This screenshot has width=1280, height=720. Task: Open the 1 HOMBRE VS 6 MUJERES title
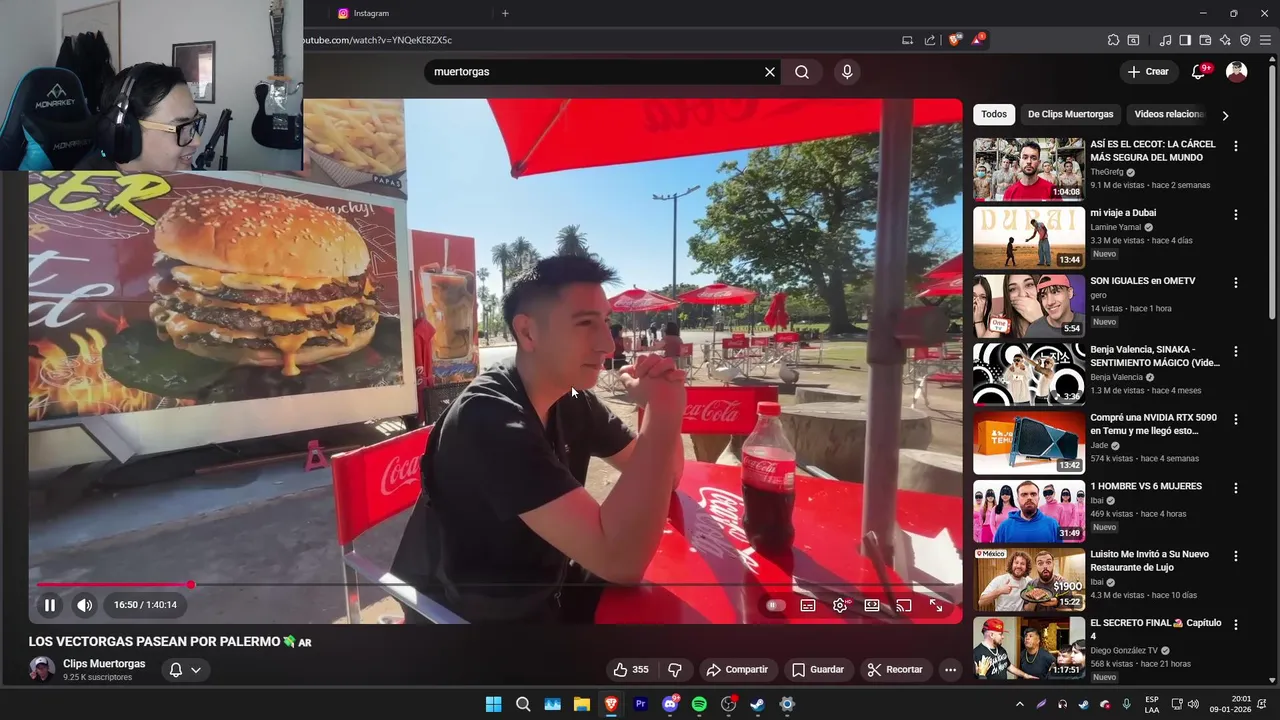(x=1146, y=486)
